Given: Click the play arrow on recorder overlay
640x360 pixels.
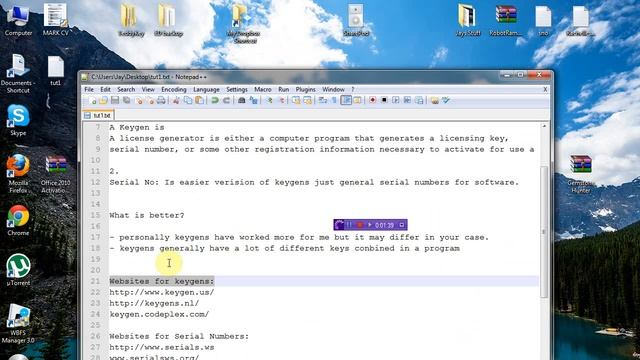Looking at the screenshot, I should 369,225.
